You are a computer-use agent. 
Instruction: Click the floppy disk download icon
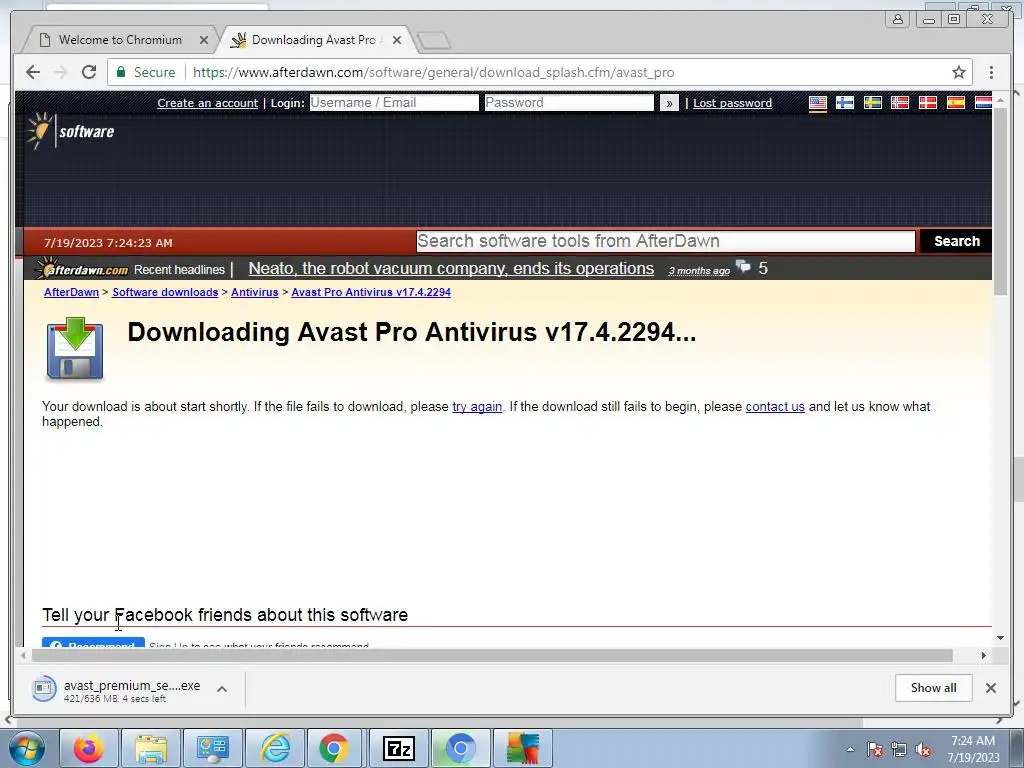[x=74, y=349]
